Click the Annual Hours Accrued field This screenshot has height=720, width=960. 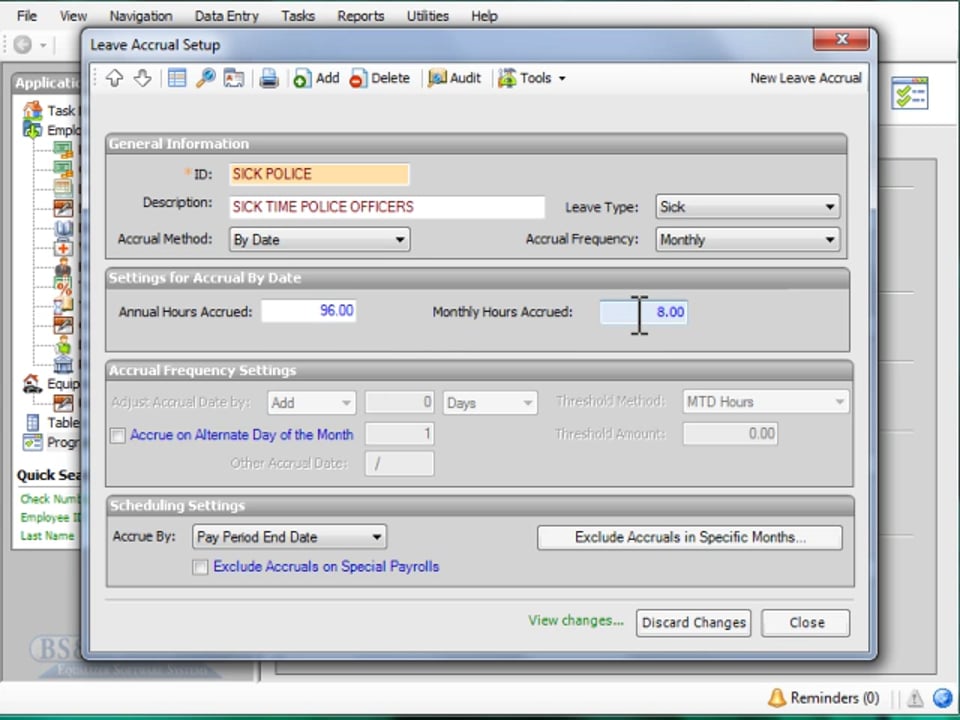tap(309, 311)
